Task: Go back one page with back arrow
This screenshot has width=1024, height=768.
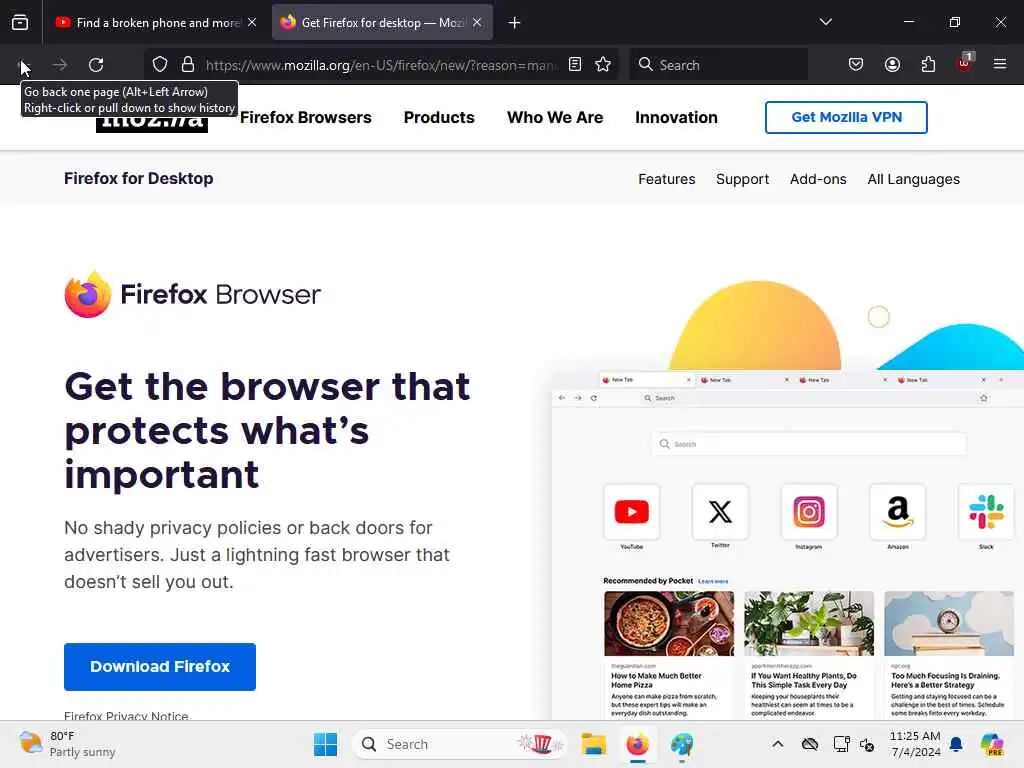Action: (24, 65)
